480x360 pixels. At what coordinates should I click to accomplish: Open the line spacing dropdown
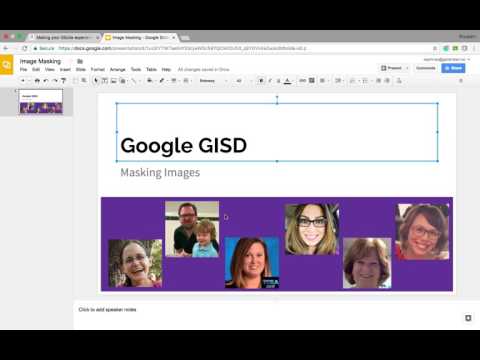[x=339, y=81]
